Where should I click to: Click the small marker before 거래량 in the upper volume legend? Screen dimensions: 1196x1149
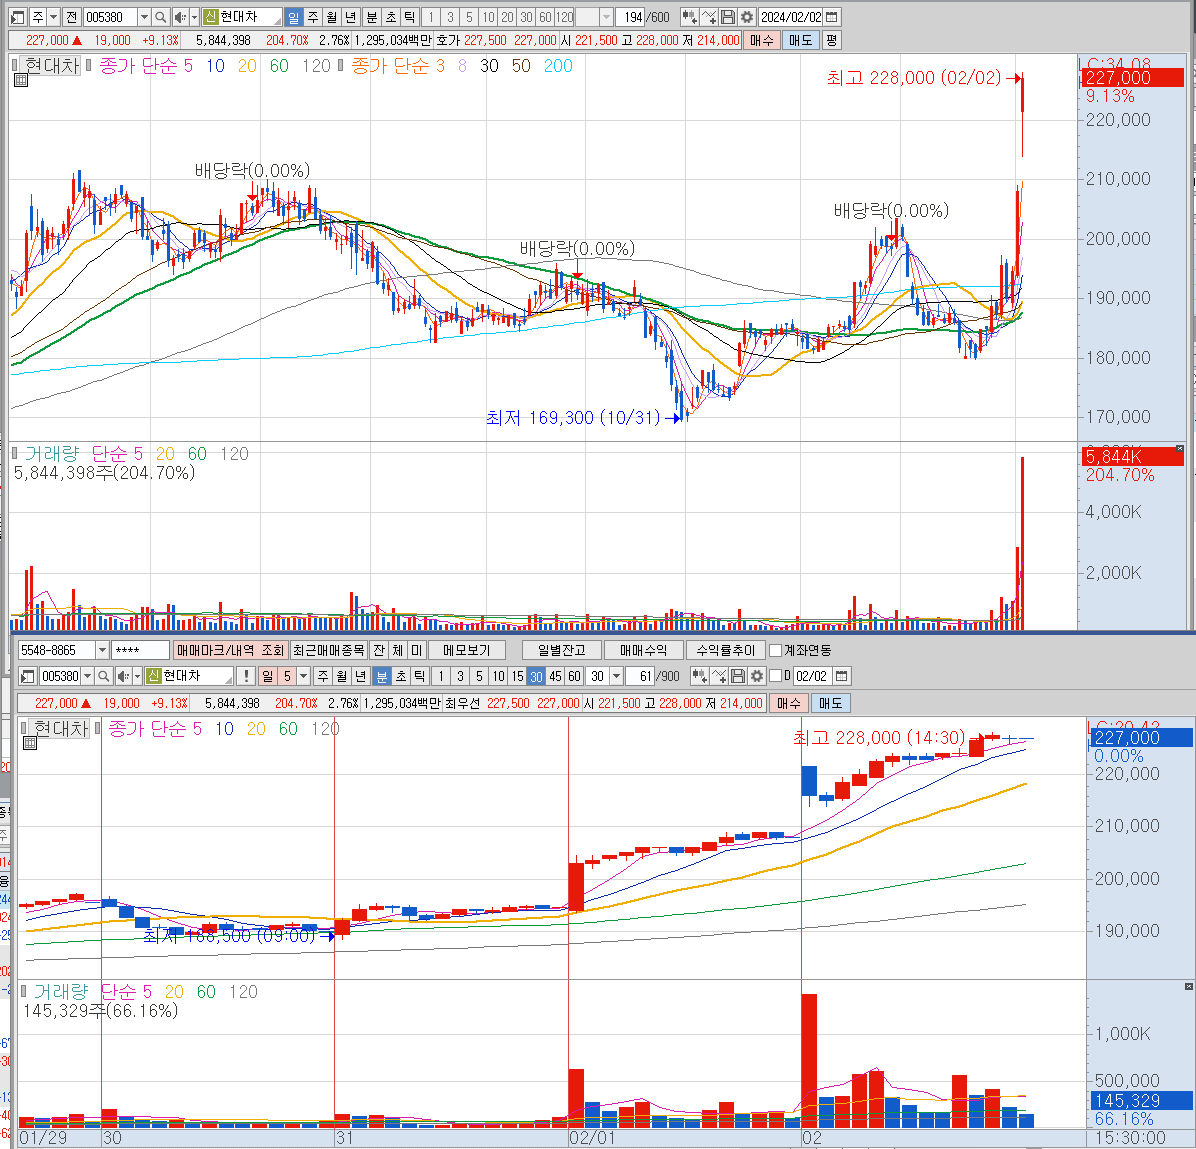(15, 453)
